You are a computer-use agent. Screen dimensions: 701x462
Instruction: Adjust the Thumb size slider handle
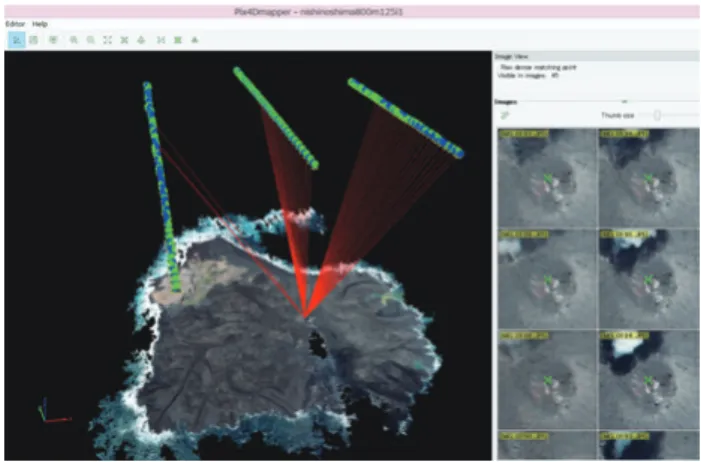pos(657,115)
